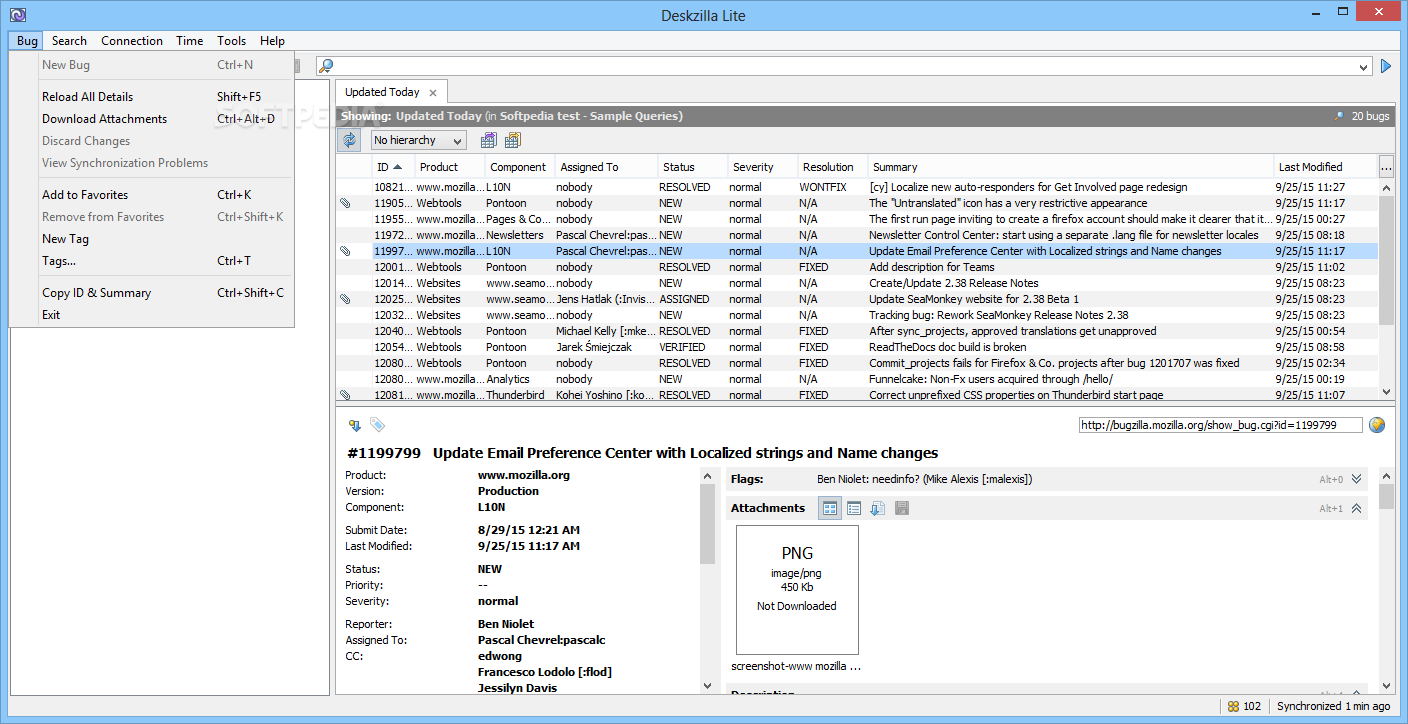Choose Tags... from Bug menu
The image size is (1408, 724).
(x=152, y=261)
